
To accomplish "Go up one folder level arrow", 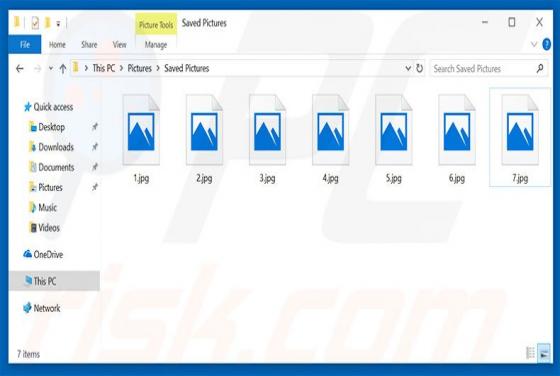I will tap(63, 68).
